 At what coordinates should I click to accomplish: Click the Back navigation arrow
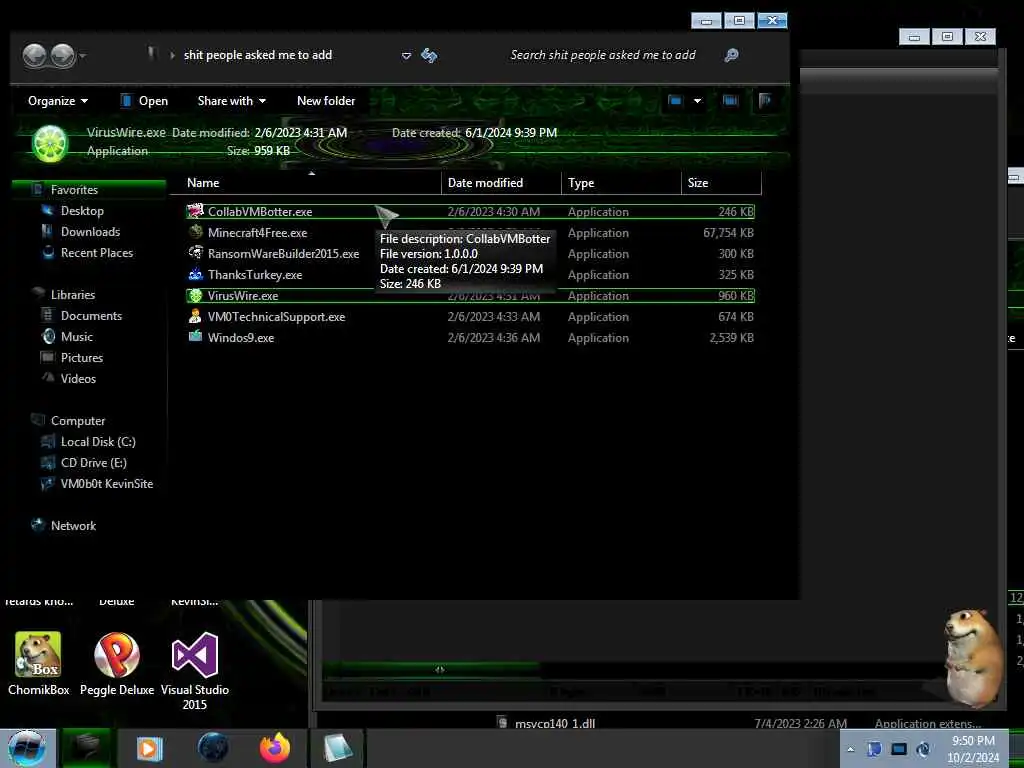coord(35,56)
